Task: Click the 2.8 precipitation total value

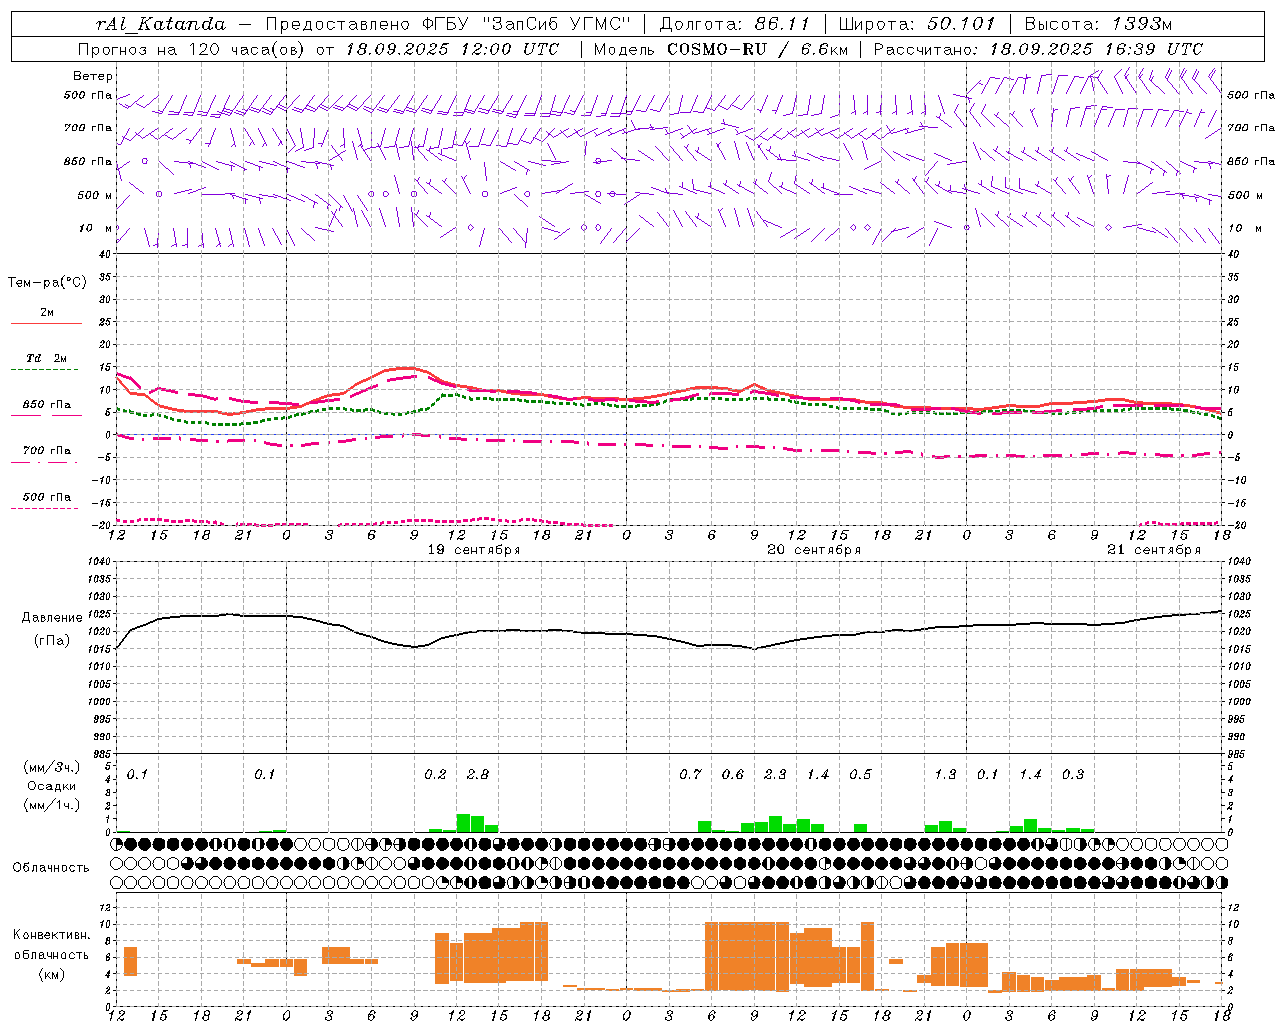Action: [478, 774]
